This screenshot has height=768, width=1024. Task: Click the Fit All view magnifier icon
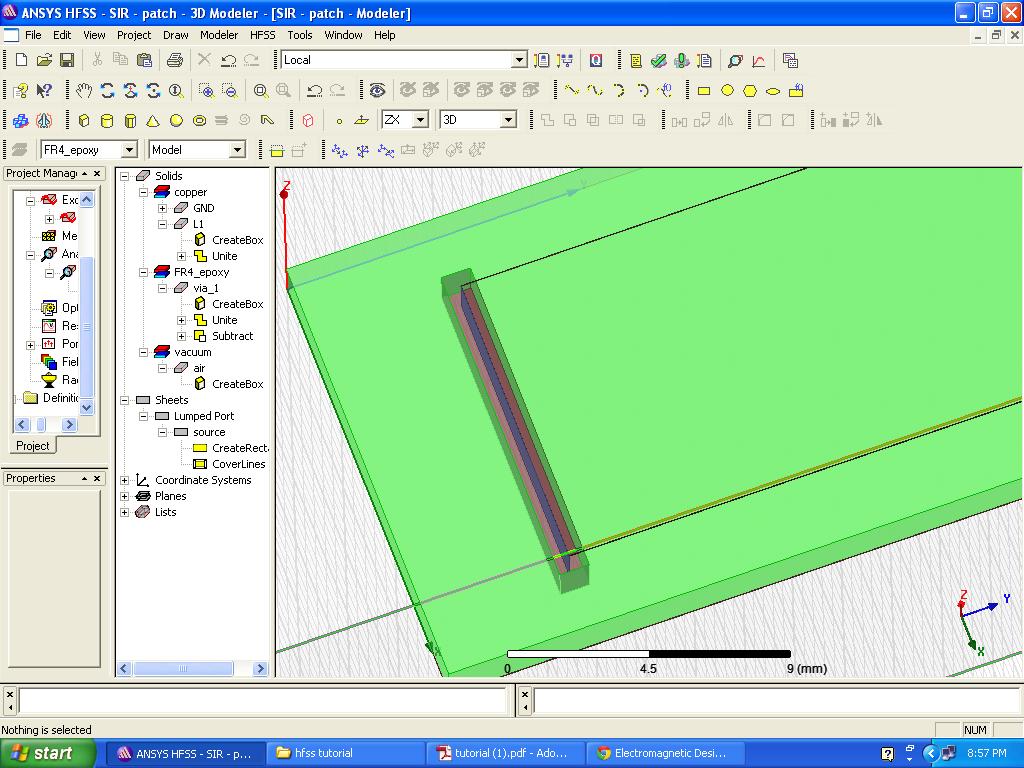tap(261, 90)
